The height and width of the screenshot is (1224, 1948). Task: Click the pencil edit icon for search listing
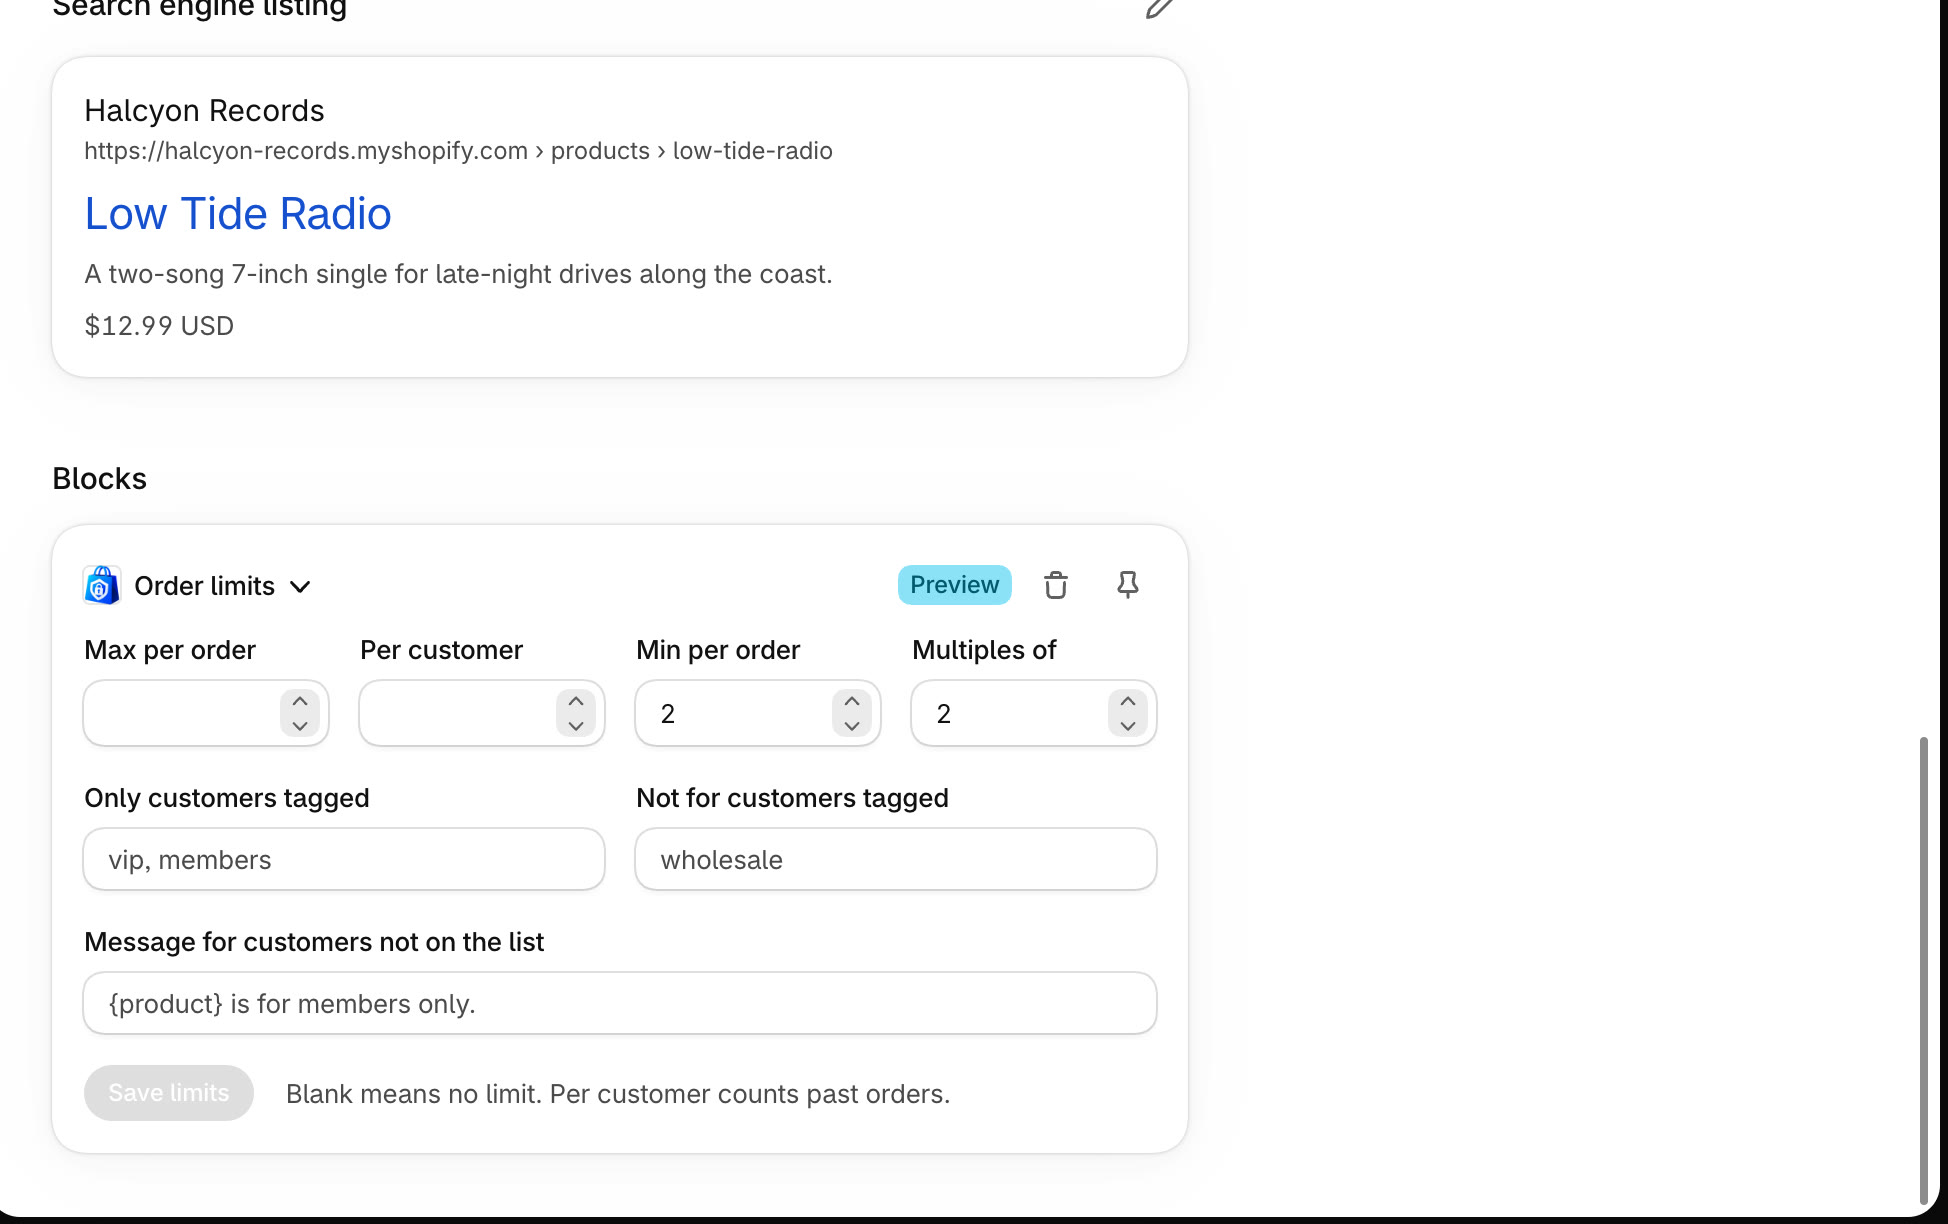click(1159, 8)
